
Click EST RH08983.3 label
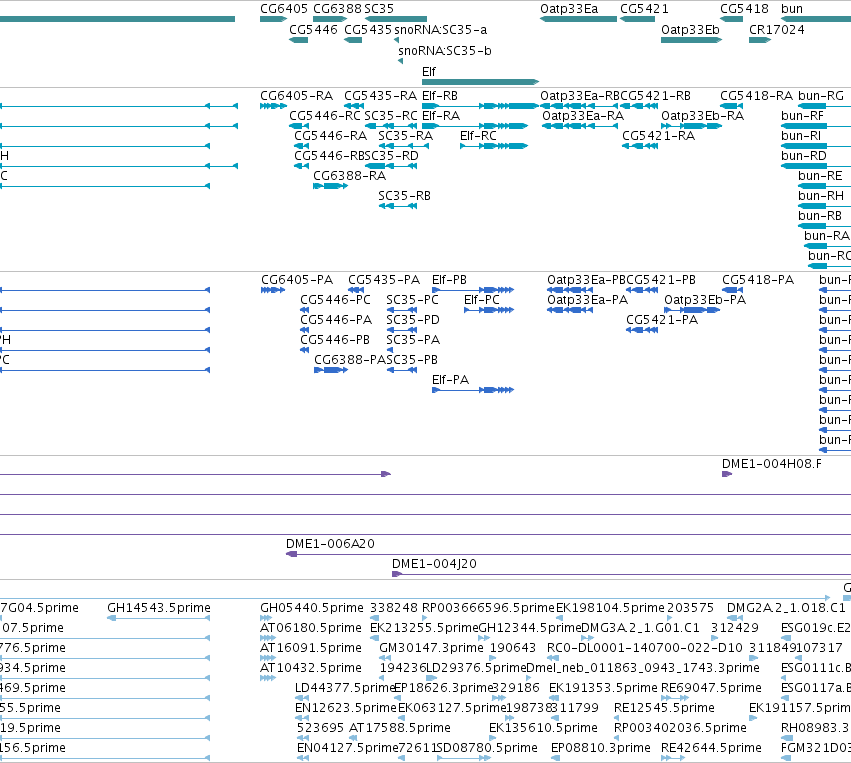click(x=815, y=728)
